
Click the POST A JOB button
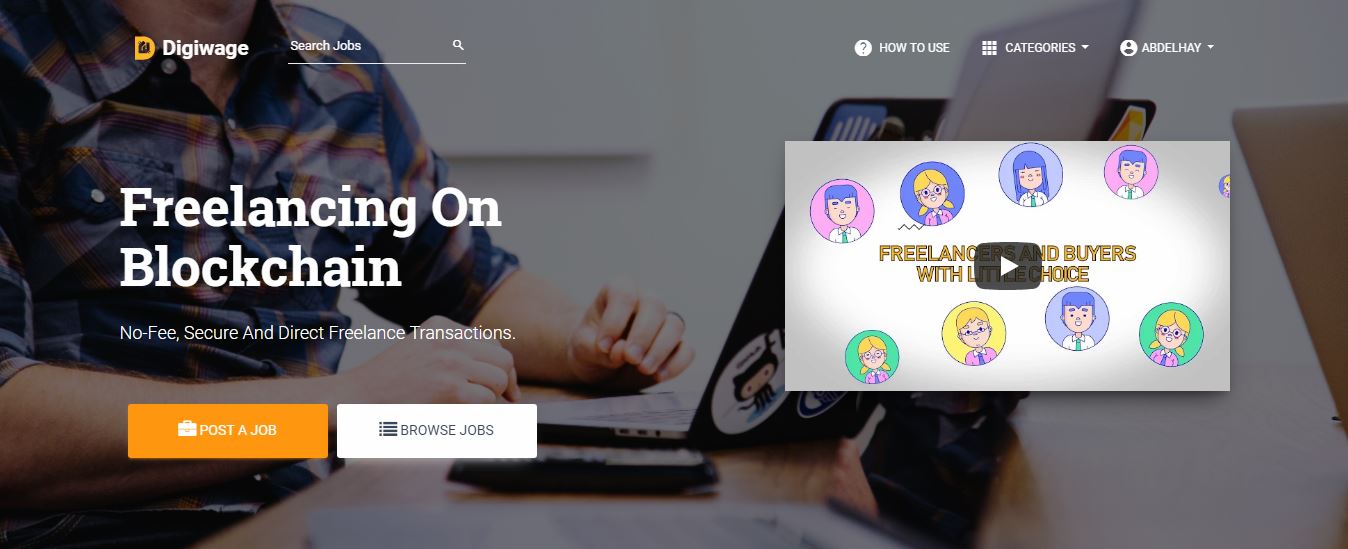(228, 431)
